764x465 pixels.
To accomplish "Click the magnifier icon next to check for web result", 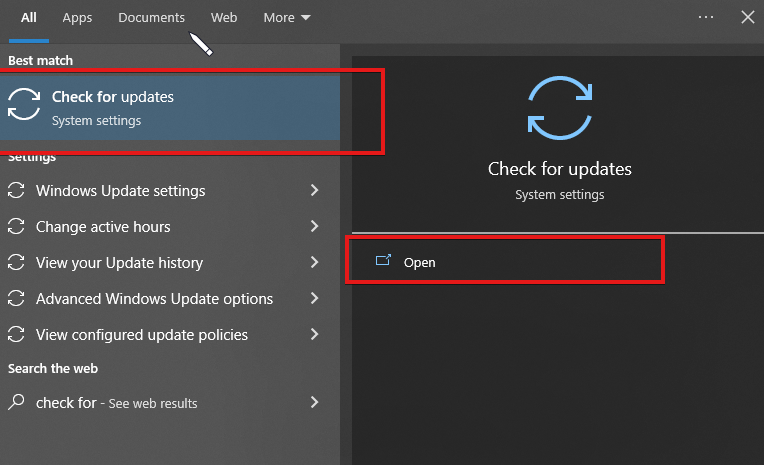I will click(x=16, y=402).
